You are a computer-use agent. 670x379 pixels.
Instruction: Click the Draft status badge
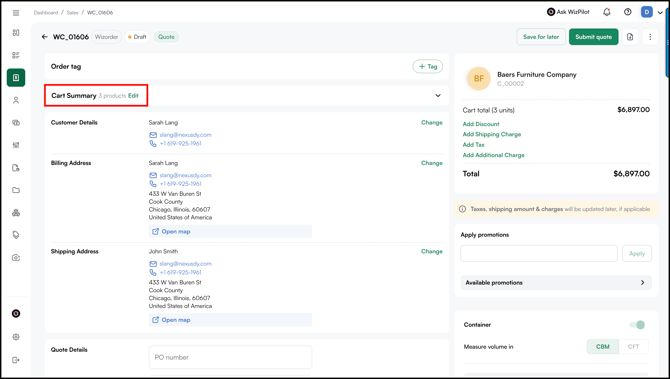click(137, 37)
